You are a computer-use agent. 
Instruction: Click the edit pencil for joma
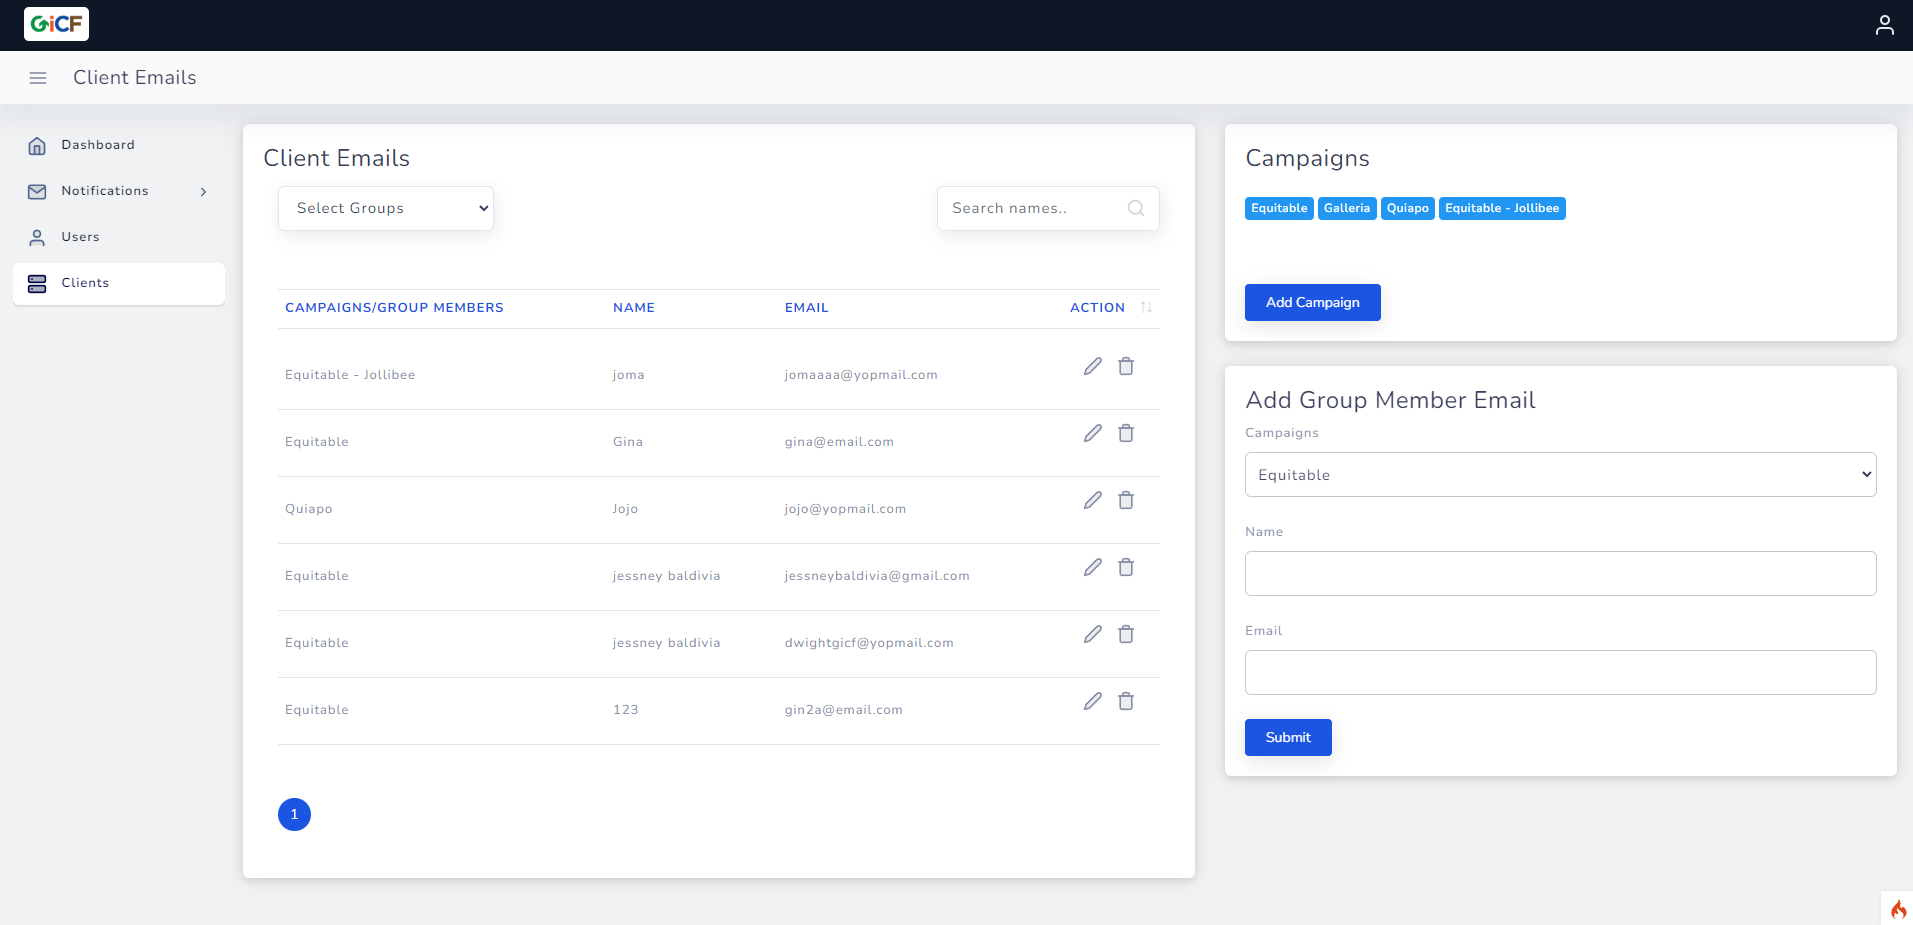pos(1092,366)
